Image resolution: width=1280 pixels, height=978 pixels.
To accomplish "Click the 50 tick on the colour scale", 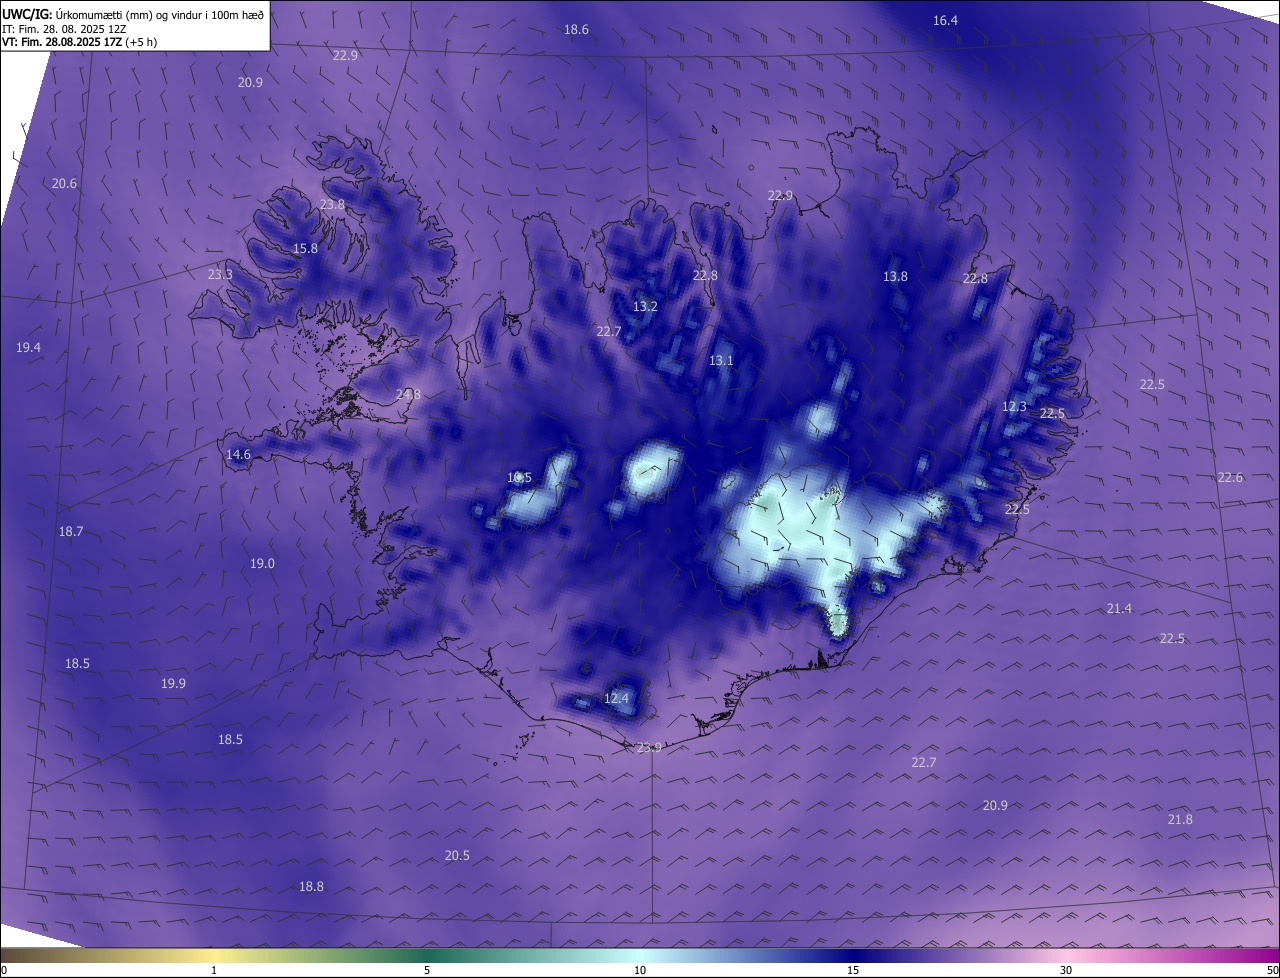I will (1272, 970).
